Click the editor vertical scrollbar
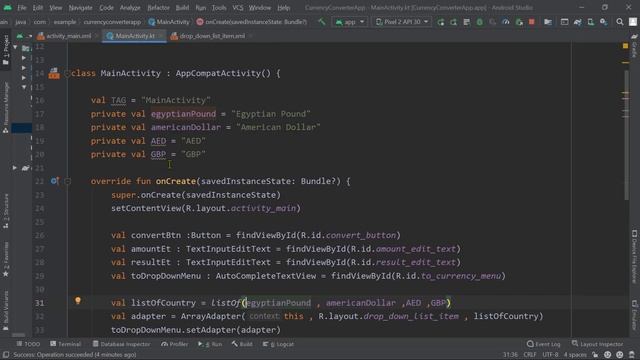The image size is (640, 360). [x=627, y=135]
